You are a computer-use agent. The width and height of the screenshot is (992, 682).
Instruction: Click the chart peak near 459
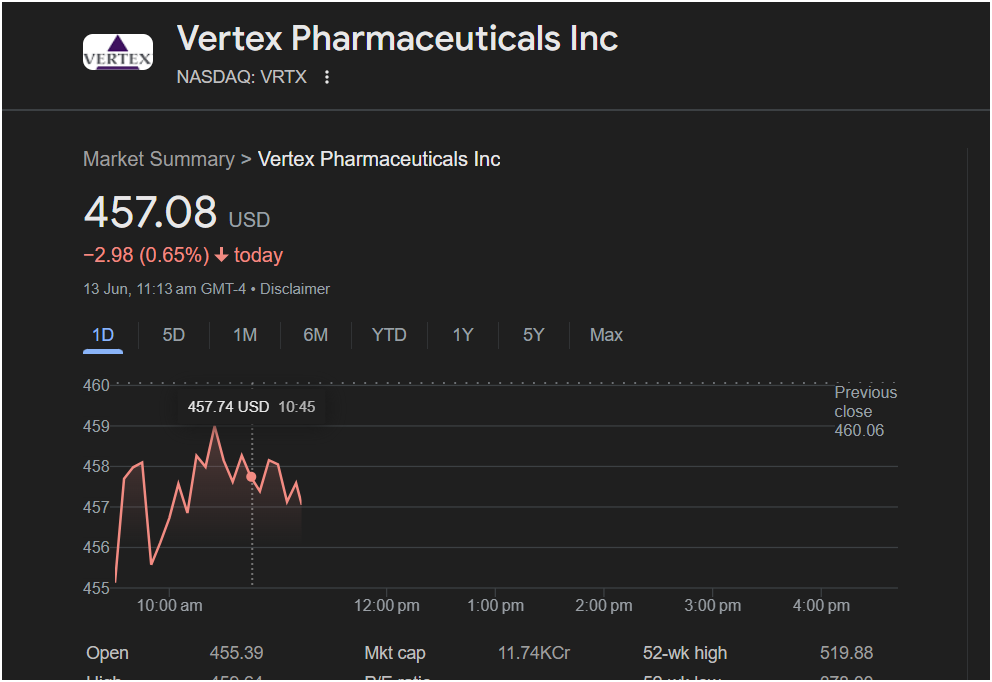pyautogui.click(x=215, y=428)
